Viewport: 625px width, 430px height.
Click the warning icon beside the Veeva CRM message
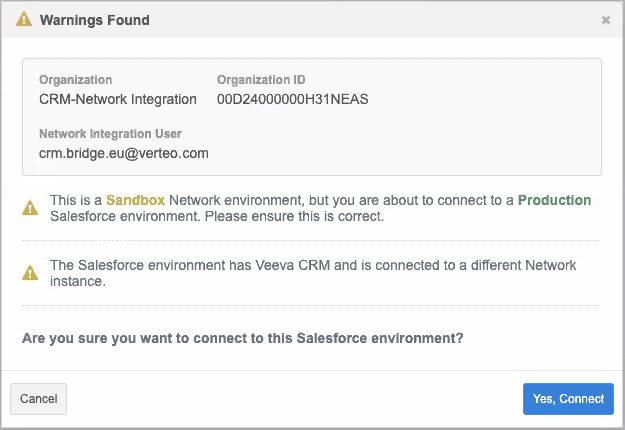pos(31,273)
